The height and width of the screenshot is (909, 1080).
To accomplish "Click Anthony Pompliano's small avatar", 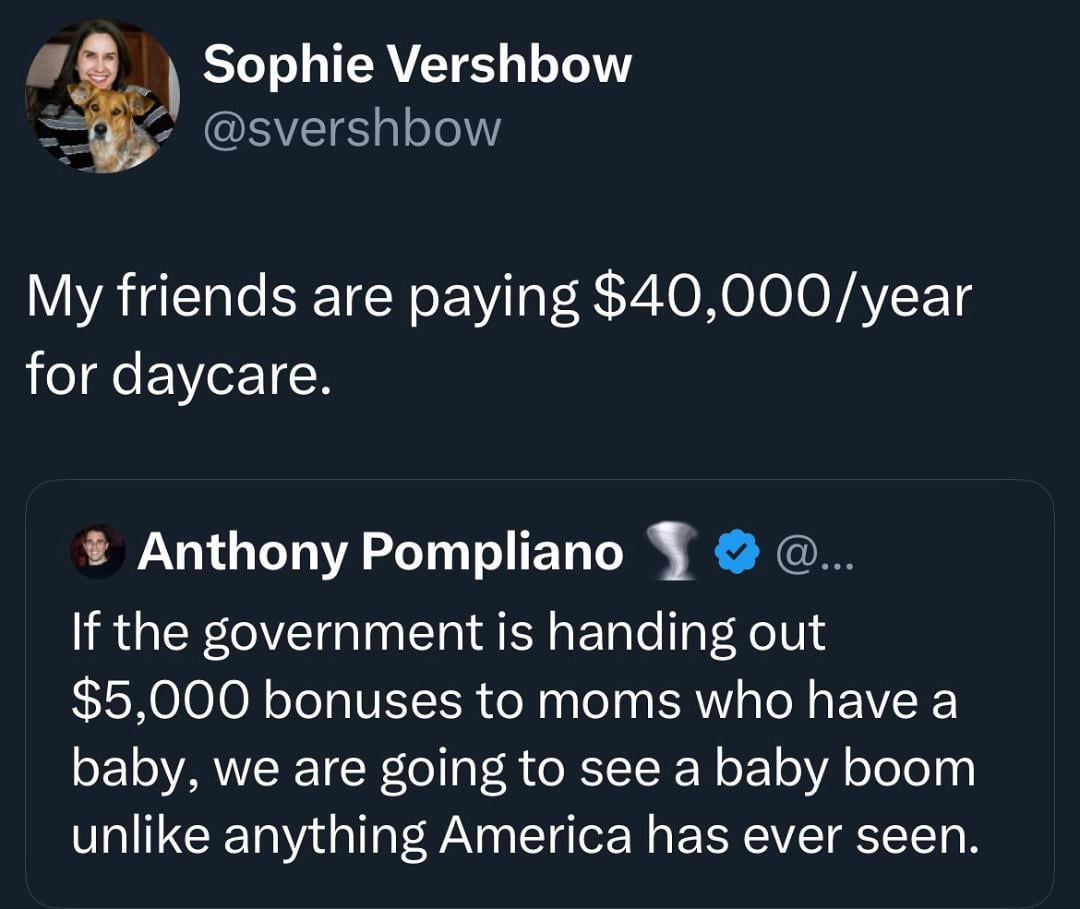I will point(98,552).
